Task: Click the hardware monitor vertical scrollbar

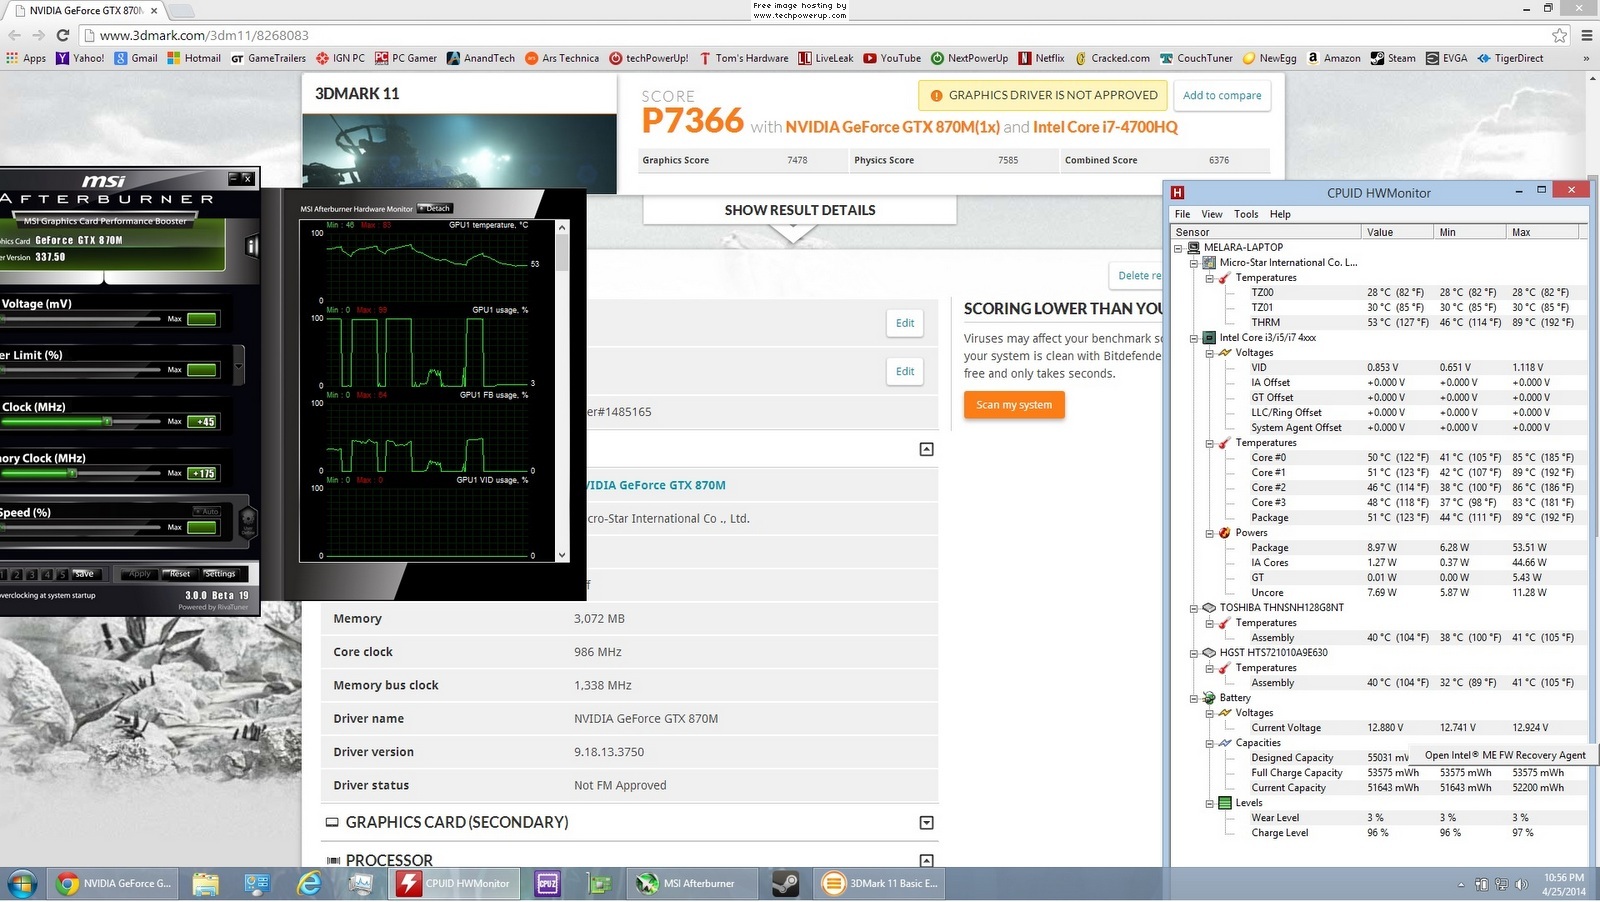Action: [562, 391]
